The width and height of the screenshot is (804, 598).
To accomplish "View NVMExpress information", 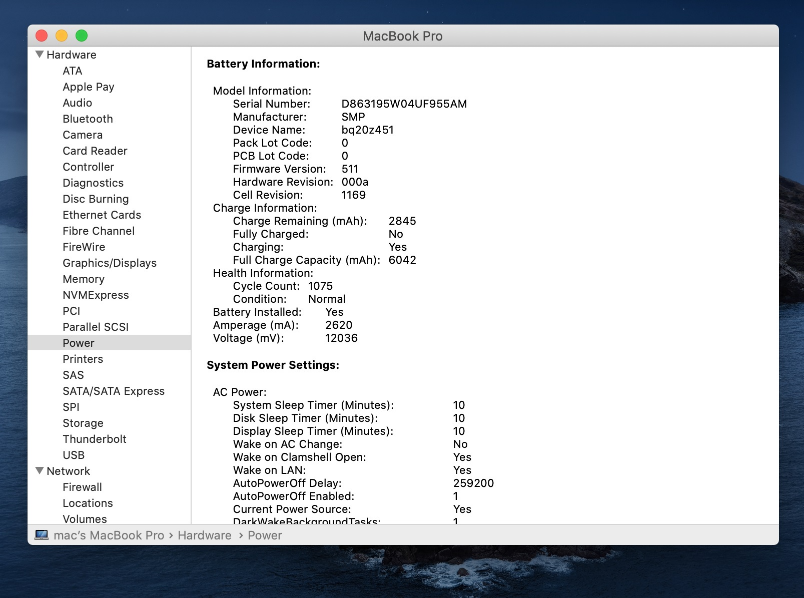I will point(95,295).
